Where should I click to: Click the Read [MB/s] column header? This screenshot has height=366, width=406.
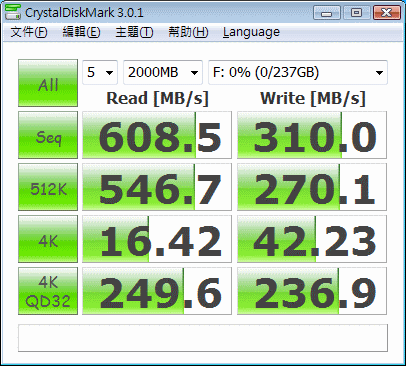pyautogui.click(x=157, y=98)
